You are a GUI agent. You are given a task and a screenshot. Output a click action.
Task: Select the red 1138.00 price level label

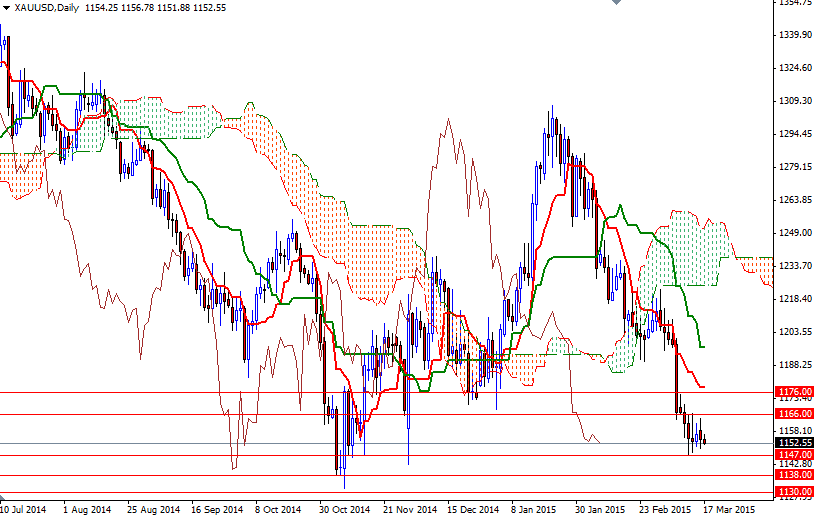click(x=793, y=475)
